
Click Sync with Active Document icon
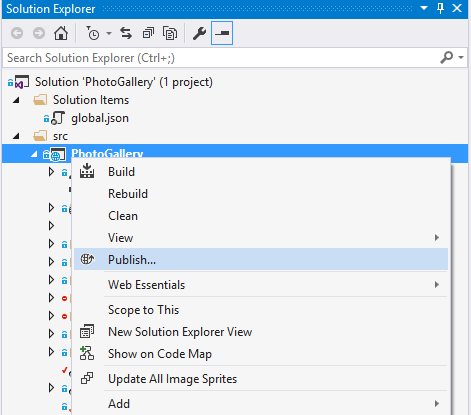[x=126, y=33]
